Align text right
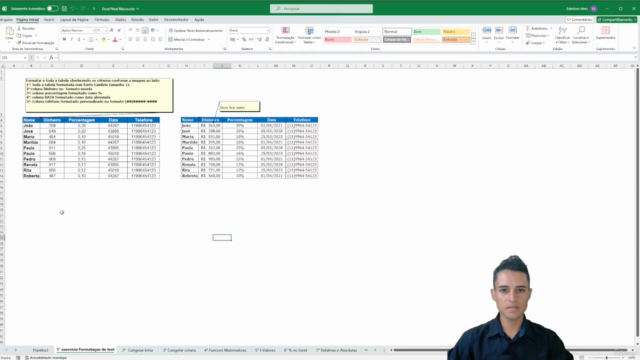 point(145,40)
